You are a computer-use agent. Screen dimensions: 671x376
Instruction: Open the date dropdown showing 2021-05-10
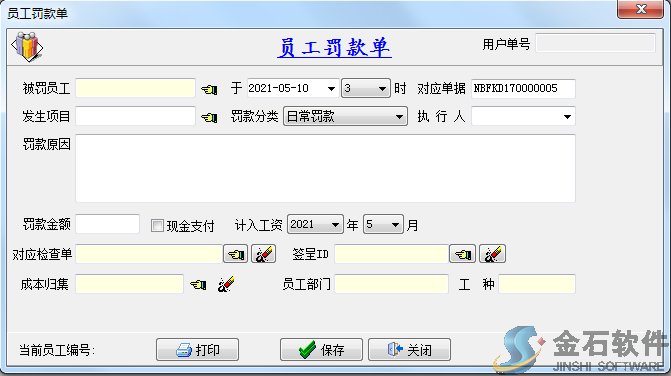tap(331, 89)
